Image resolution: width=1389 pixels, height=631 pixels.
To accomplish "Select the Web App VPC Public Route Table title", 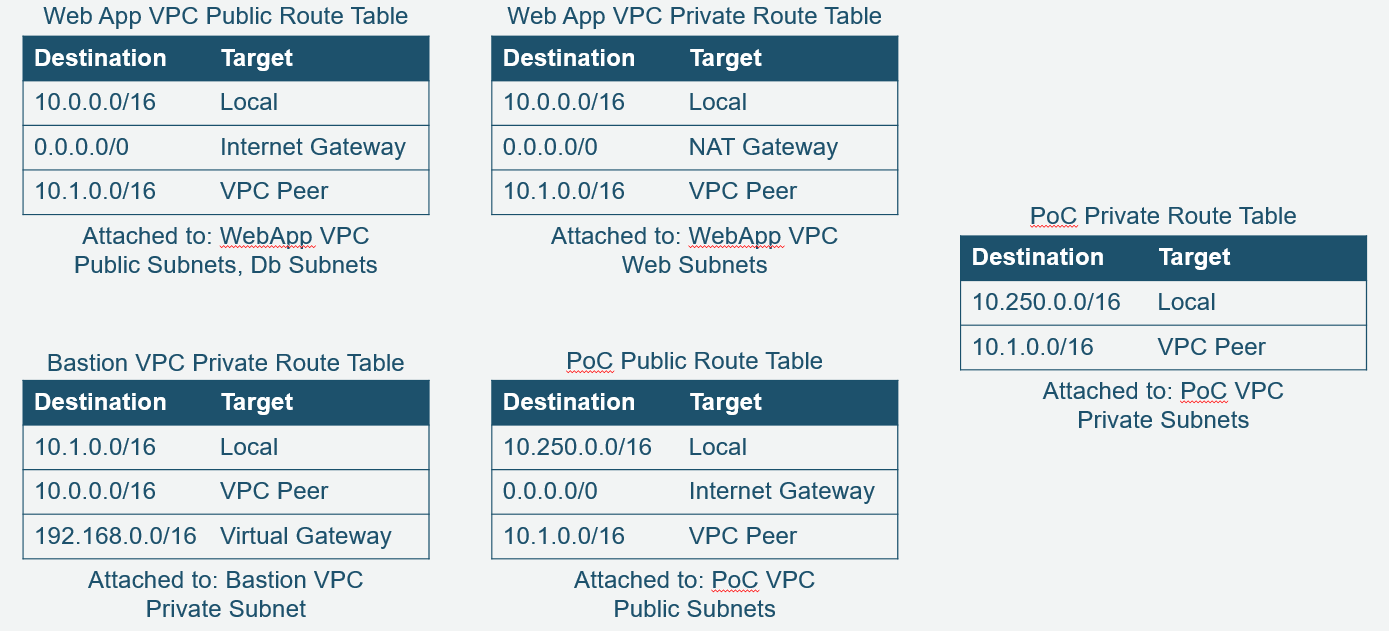I will [227, 16].
